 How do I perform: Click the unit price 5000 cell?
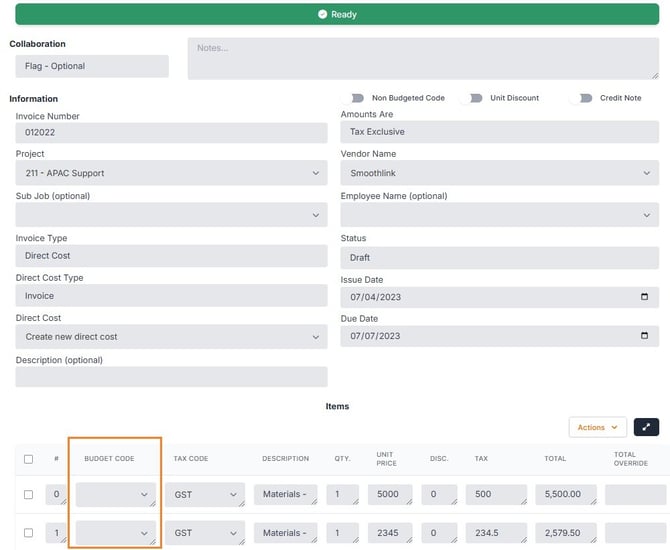[390, 494]
